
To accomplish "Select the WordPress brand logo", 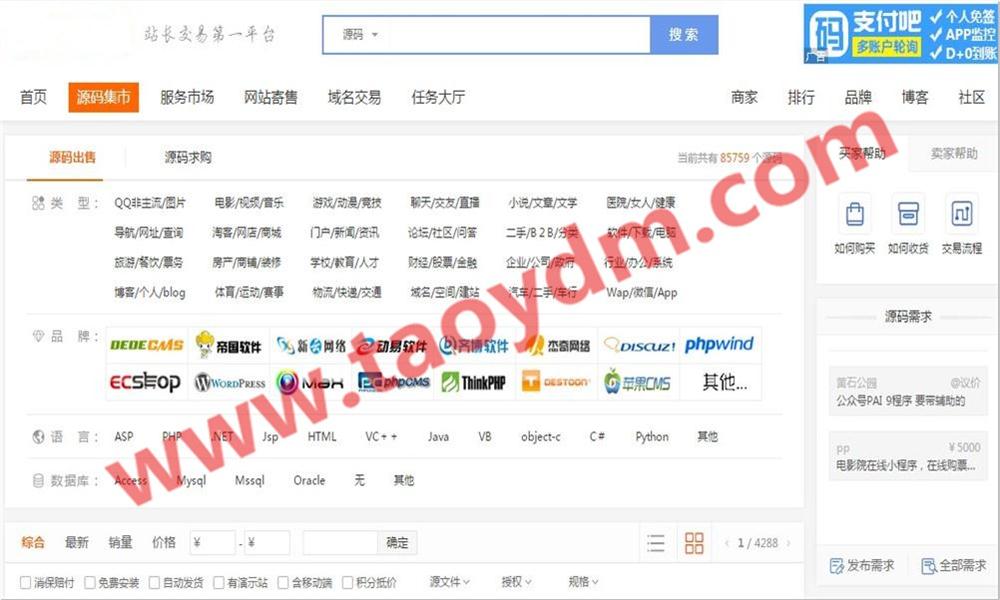I will pos(229,382).
